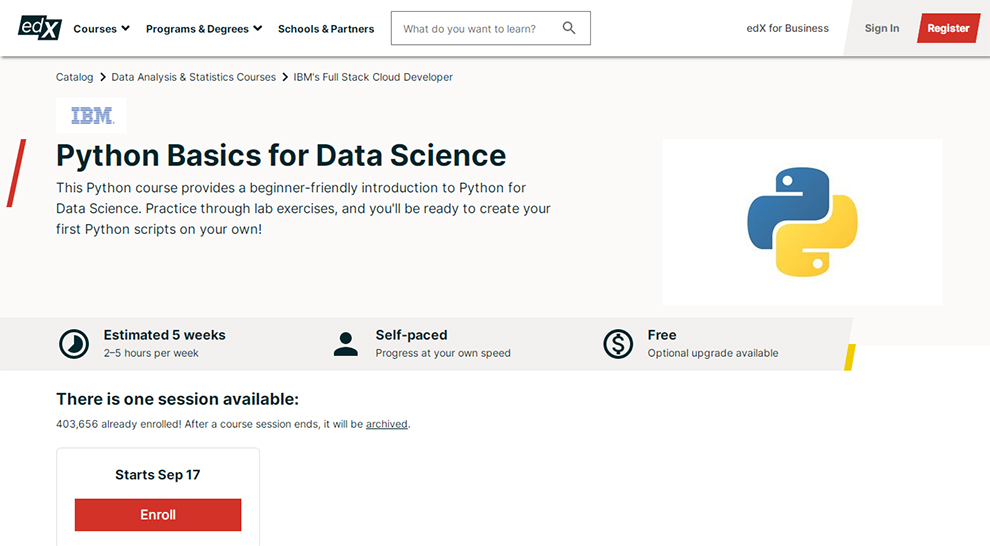Screen dimensions: 990x546
Task: Click the dollar icon beside Free
Action: [x=617, y=344]
